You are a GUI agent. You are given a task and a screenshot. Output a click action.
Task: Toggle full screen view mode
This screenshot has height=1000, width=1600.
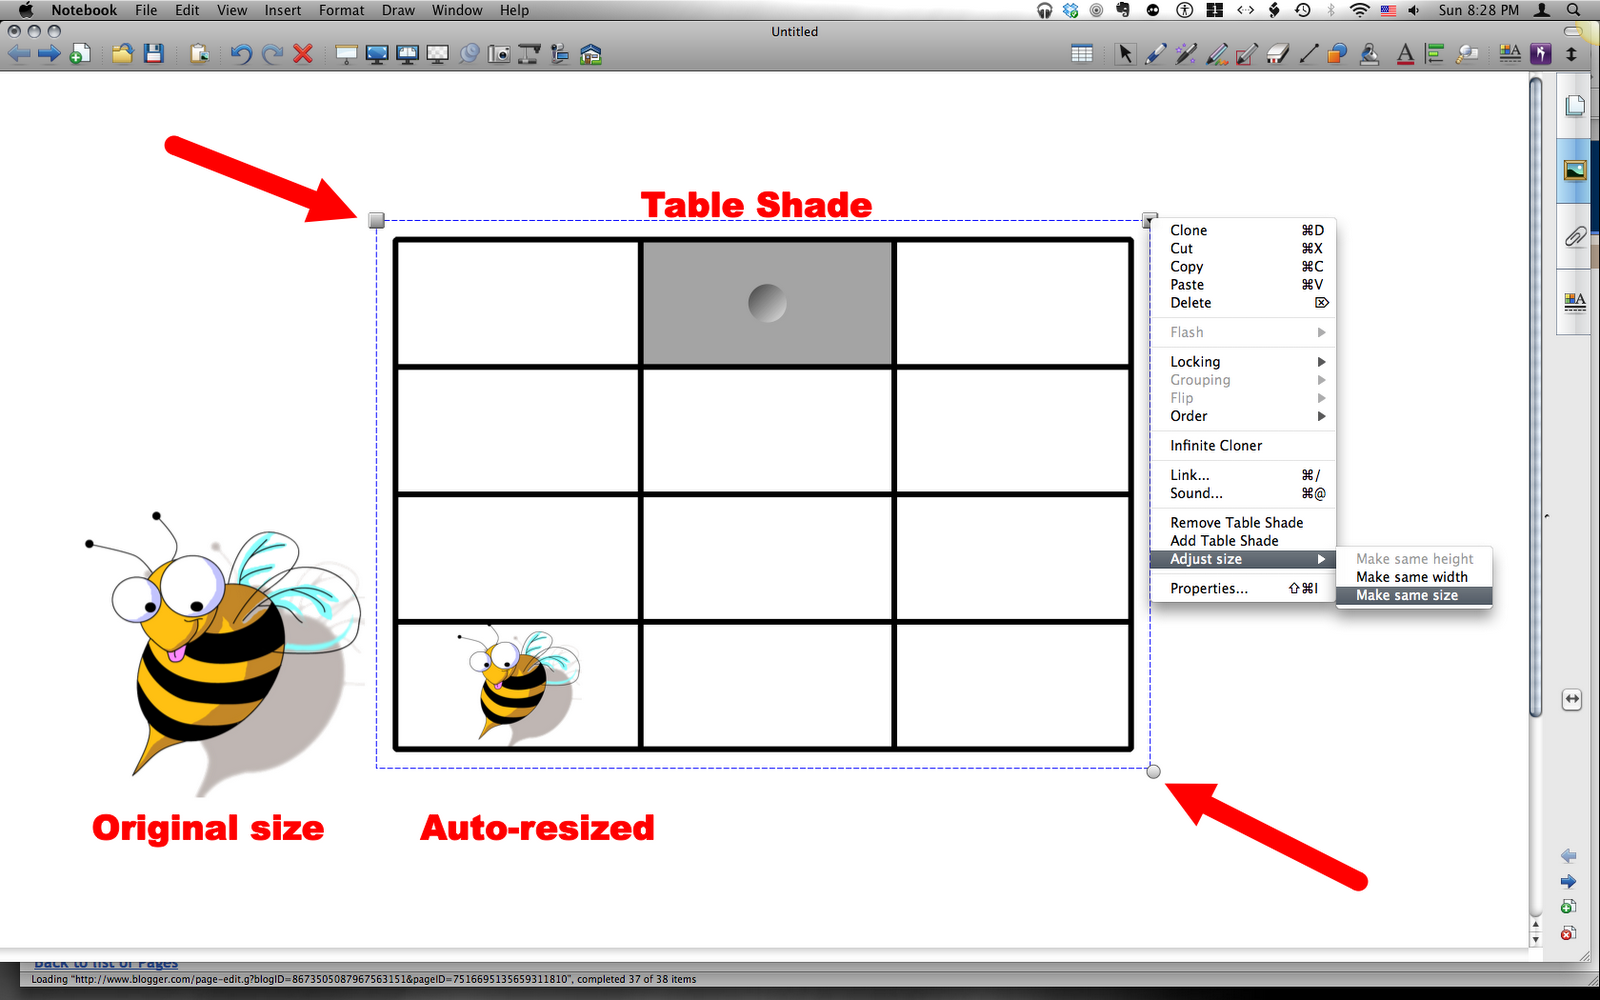[x=378, y=55]
